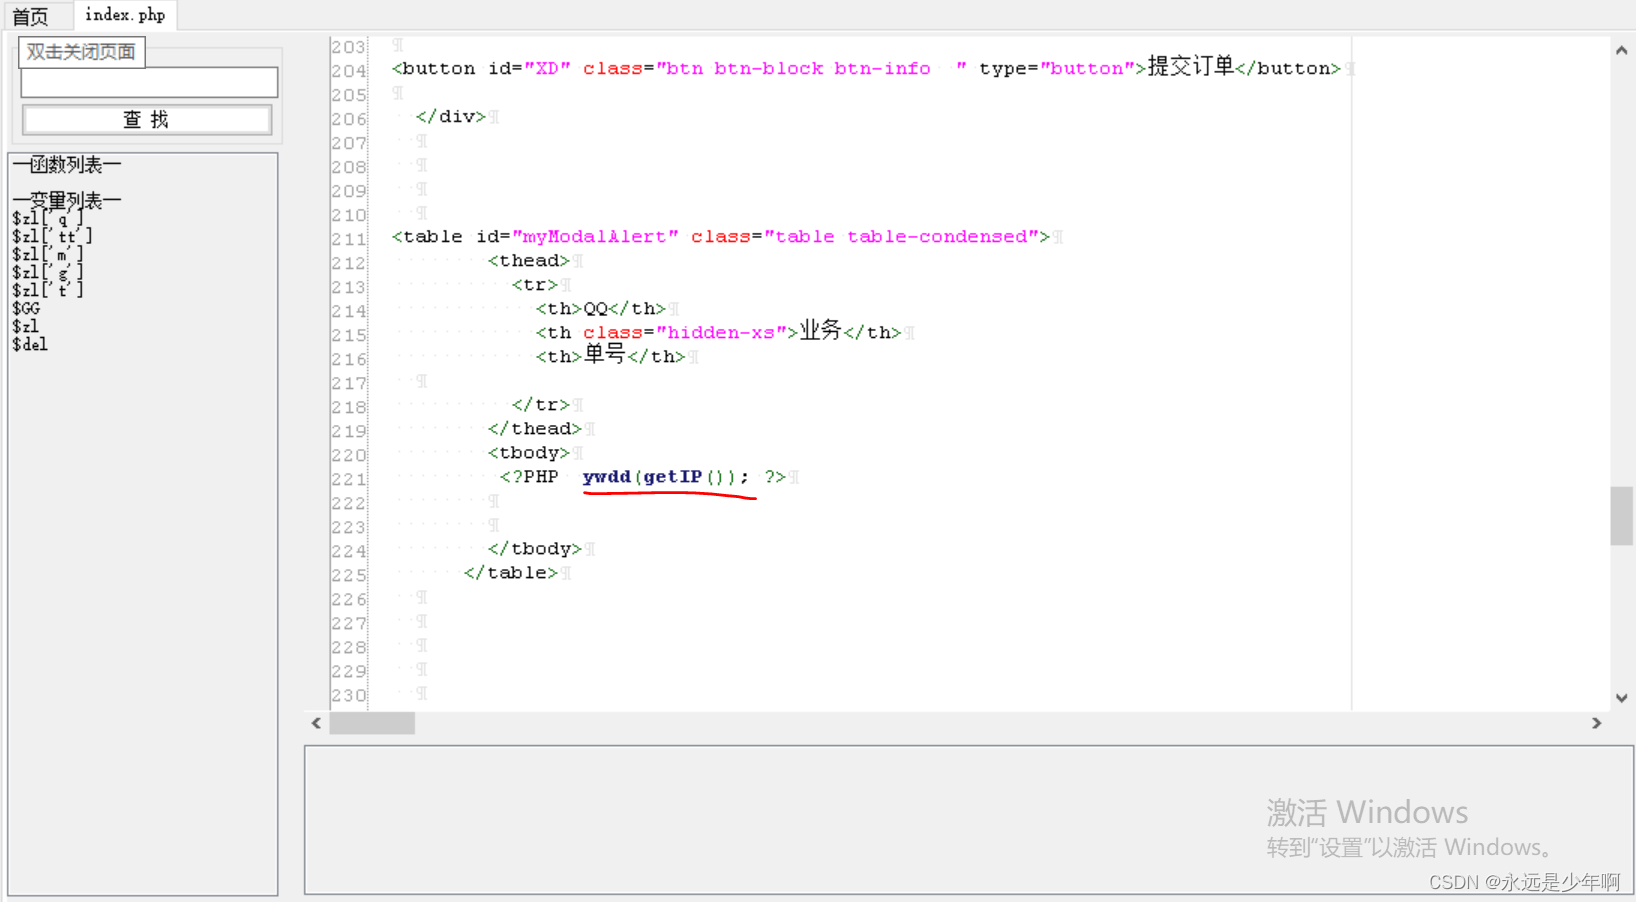Click the horizontal scrollbar's left arrow
Screen dimensions: 1636x902
316,723
